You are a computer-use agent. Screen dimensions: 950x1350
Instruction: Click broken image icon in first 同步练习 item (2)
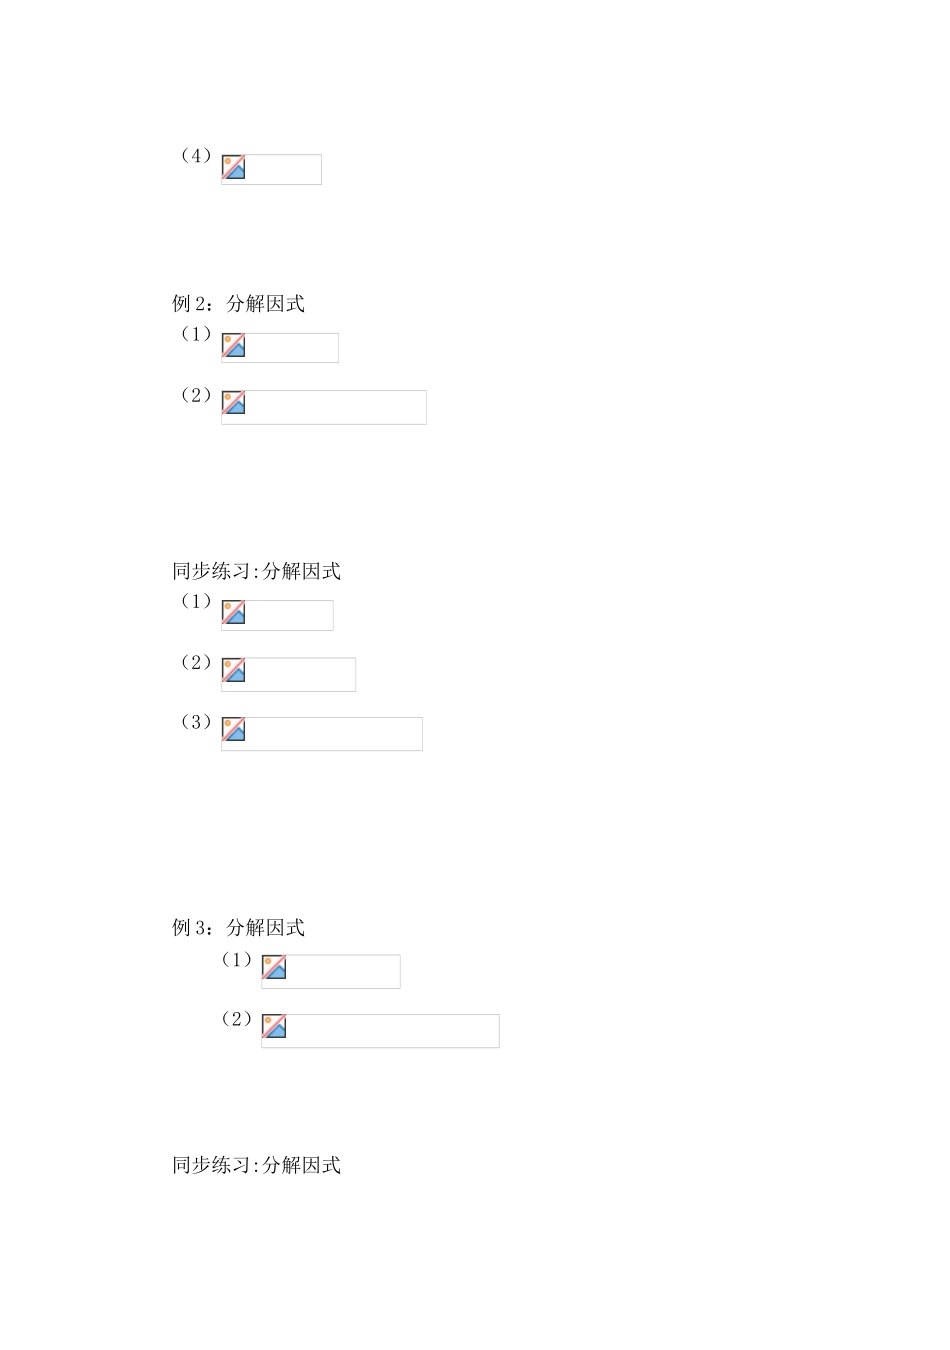234,671
